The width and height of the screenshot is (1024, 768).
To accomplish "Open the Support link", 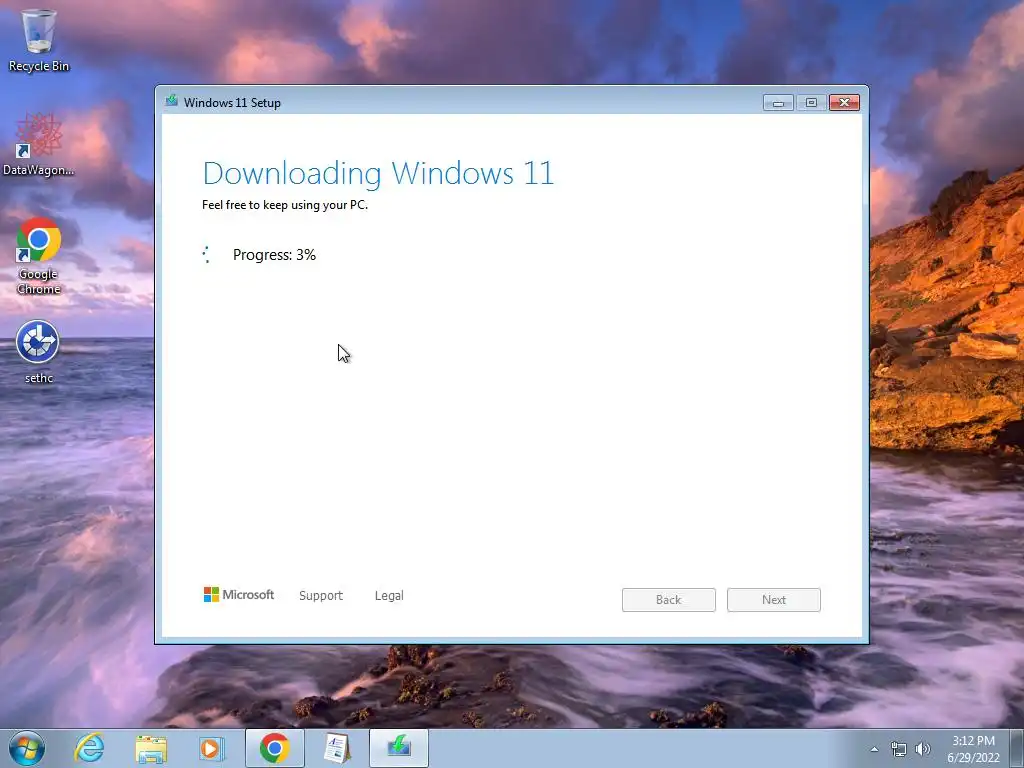I will [321, 596].
